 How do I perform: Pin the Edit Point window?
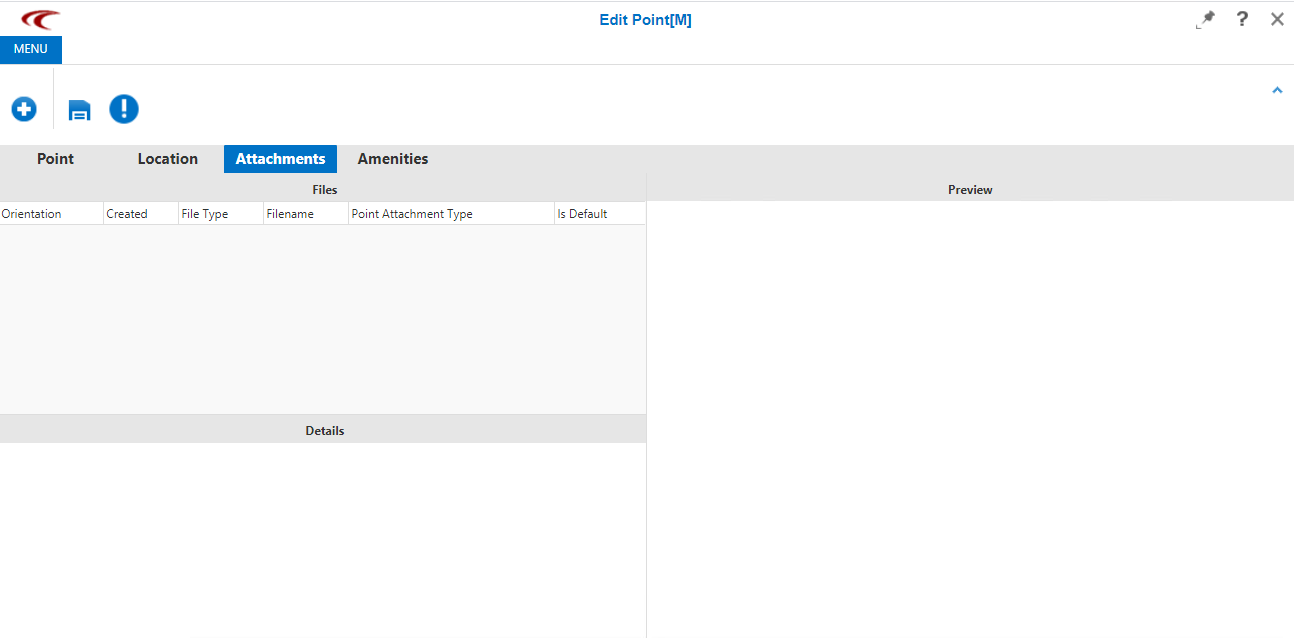click(1205, 20)
